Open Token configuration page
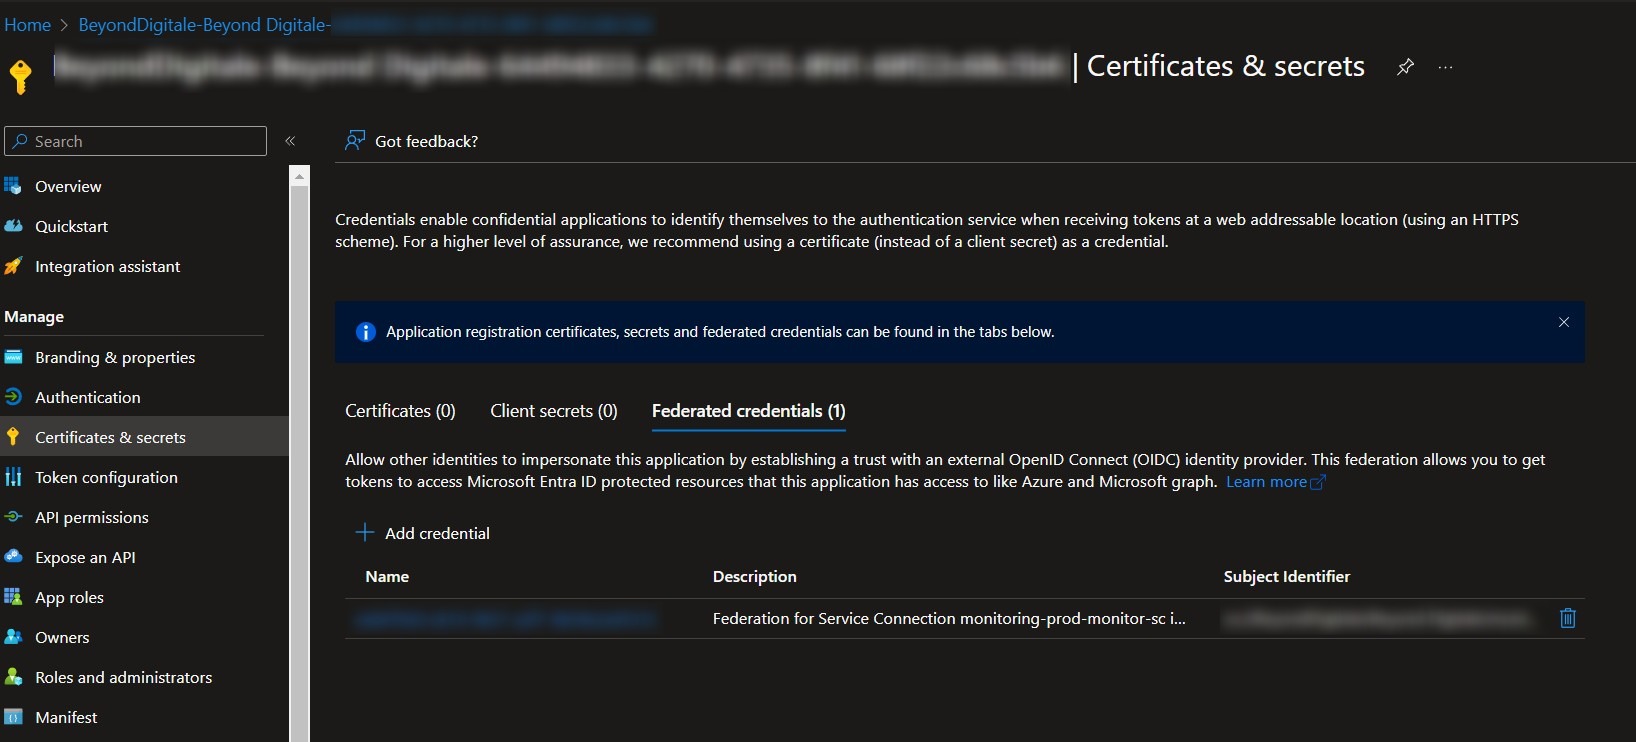 pos(106,477)
